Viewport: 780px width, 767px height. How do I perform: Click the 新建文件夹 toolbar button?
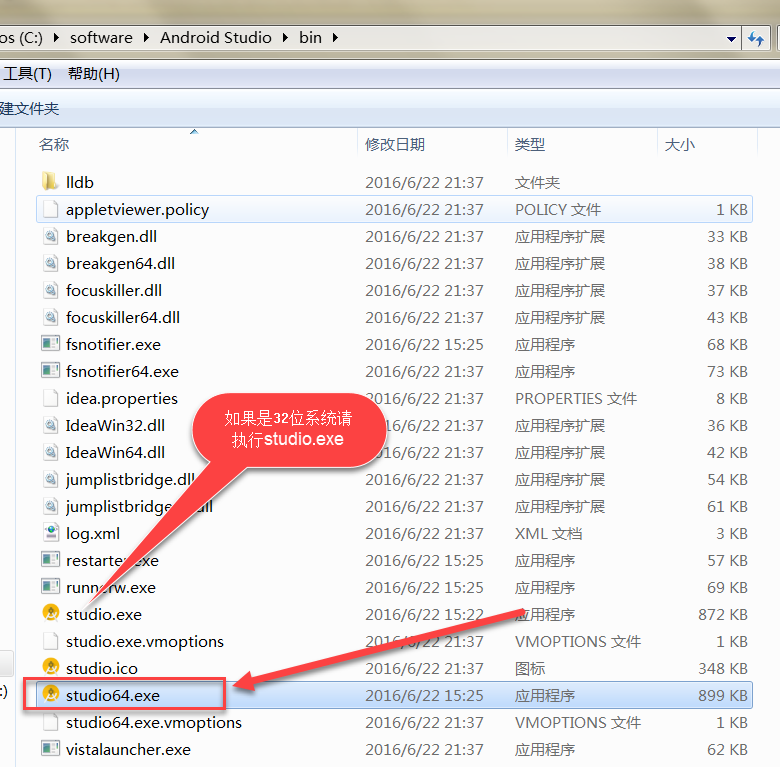tap(29, 108)
